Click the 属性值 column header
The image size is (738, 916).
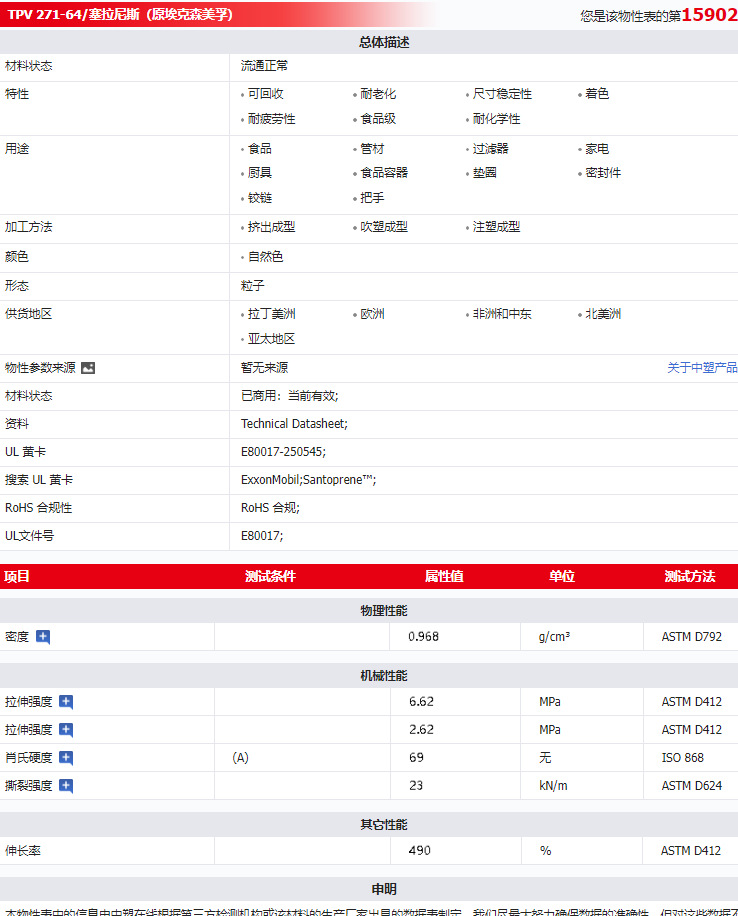tap(444, 577)
